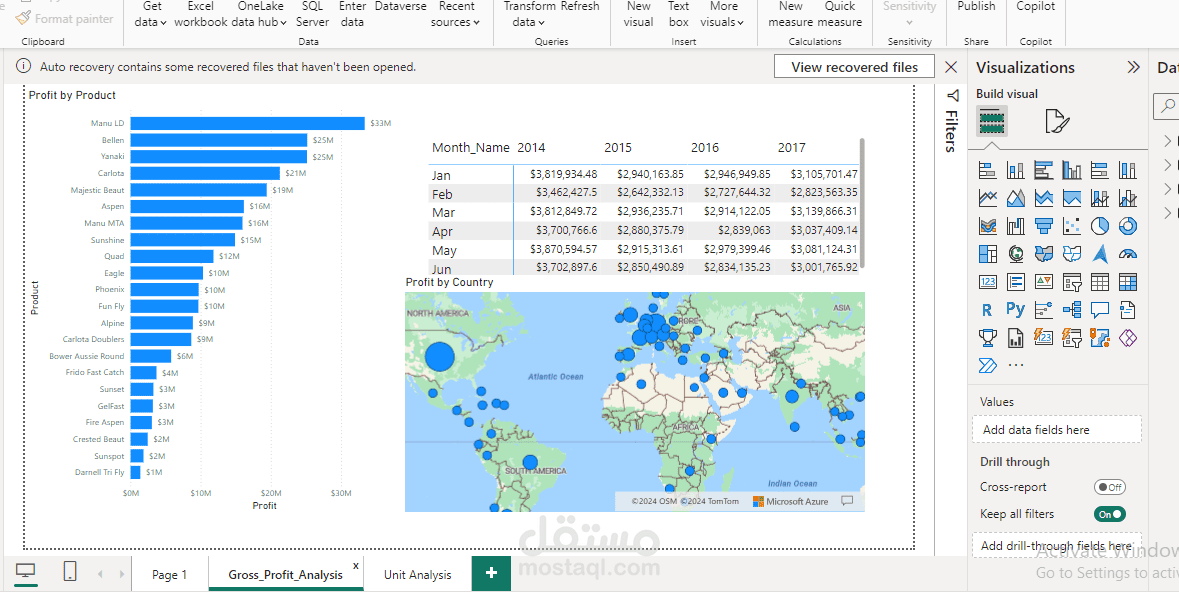Expand the Filters pane

[x=951, y=120]
